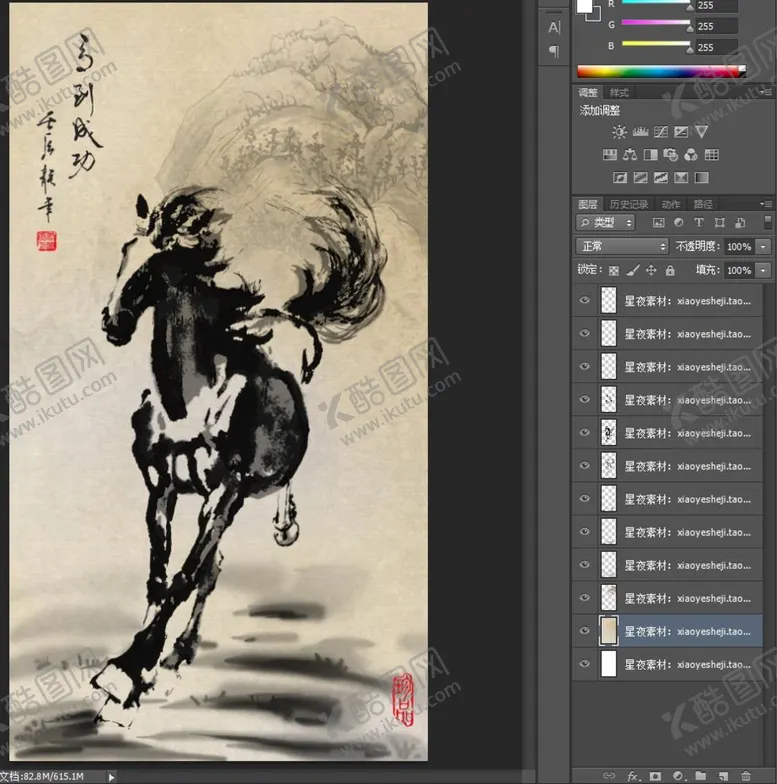The image size is (777, 784).
Task: Hide the selected highlighted layer's eye
Action: [x=584, y=630]
